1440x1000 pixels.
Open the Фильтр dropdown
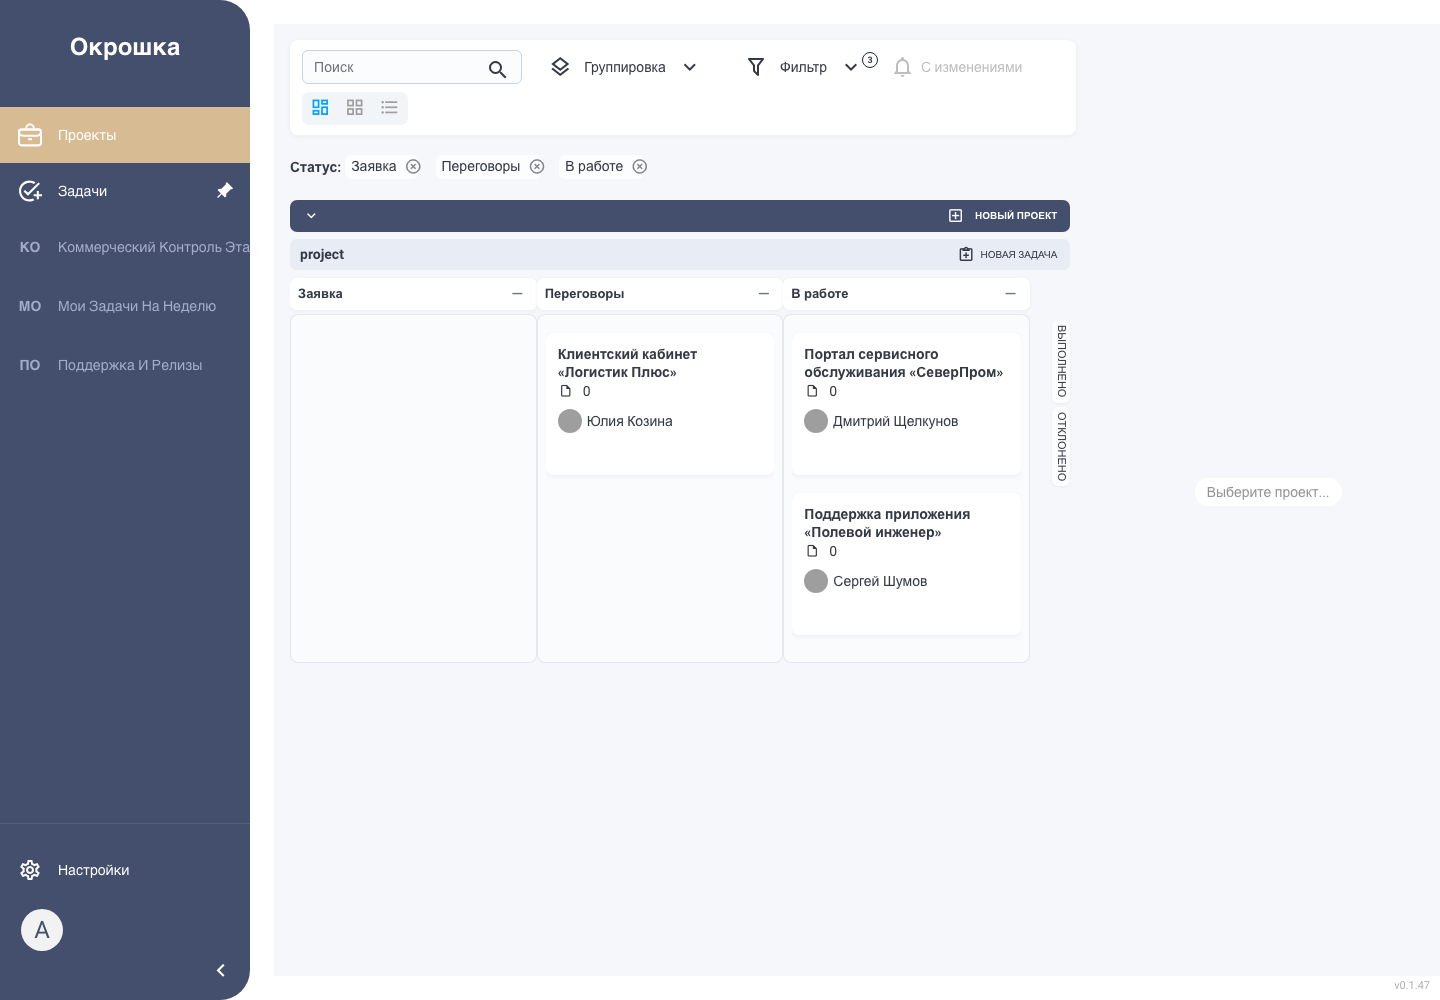click(803, 67)
